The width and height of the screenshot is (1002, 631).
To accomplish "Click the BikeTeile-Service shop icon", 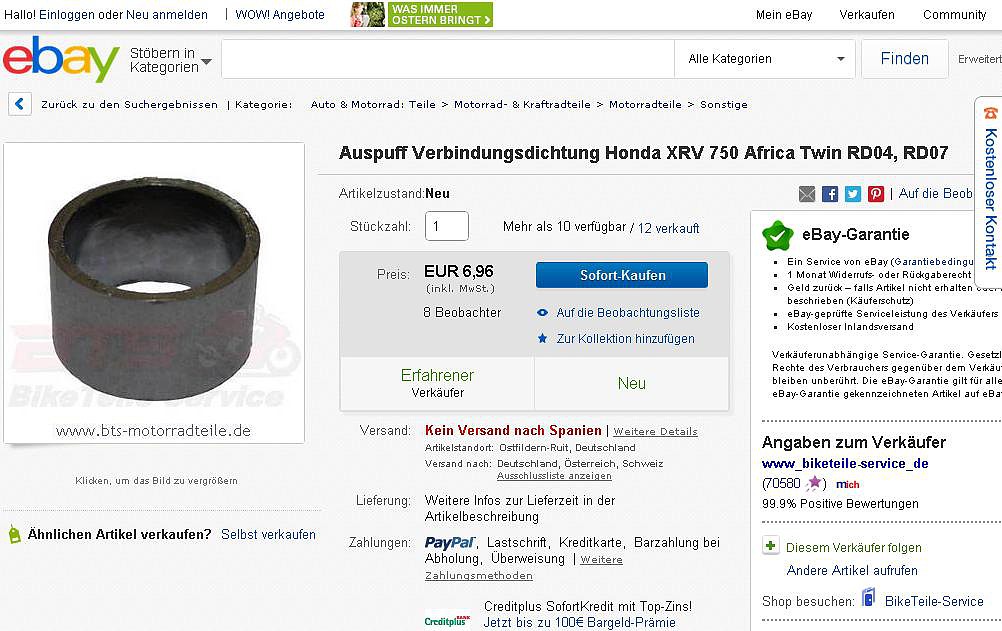I will coord(868,598).
